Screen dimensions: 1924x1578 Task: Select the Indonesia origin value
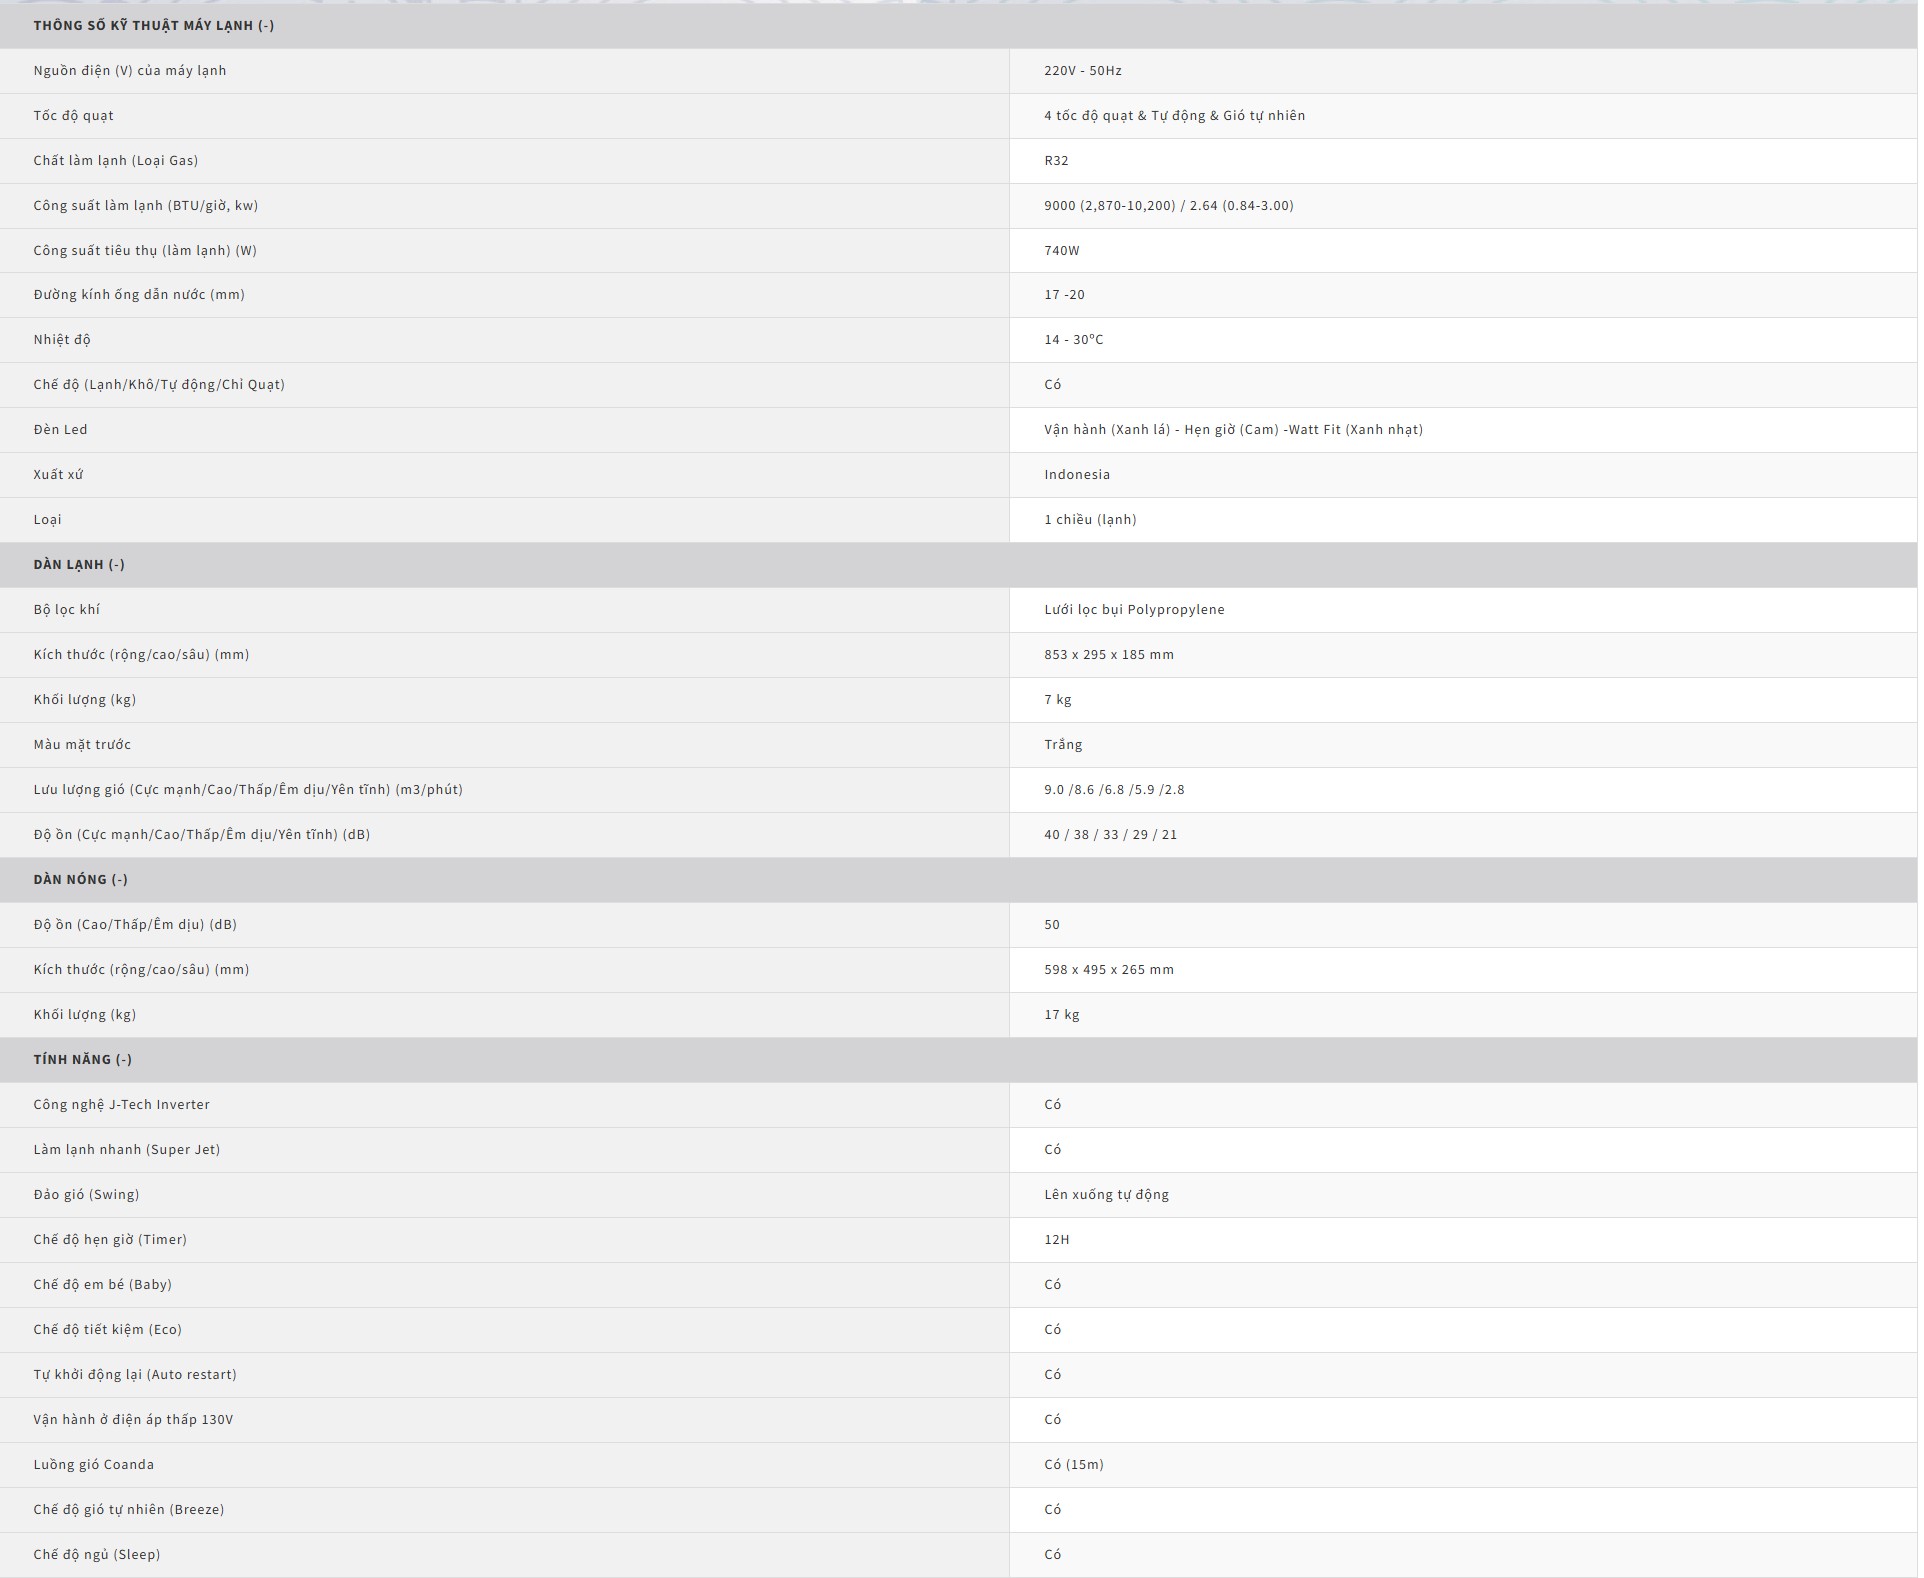coord(1076,475)
